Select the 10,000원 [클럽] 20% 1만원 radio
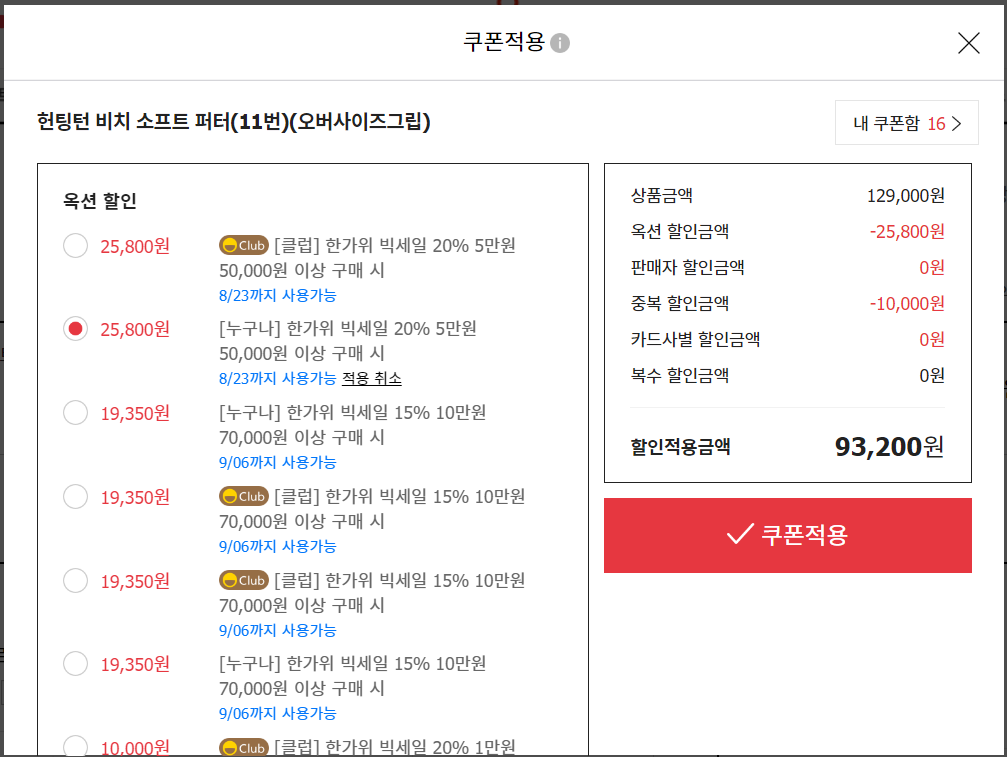1007x757 pixels. point(75,746)
